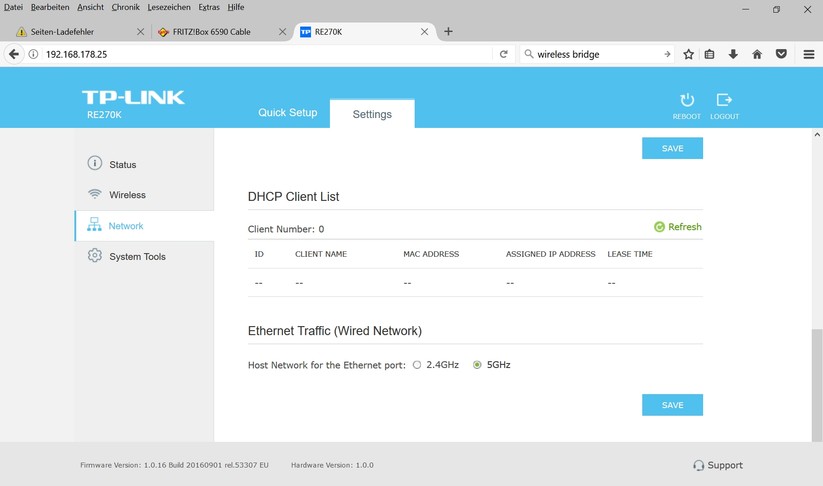Click the LEASE TIME column header
The height and width of the screenshot is (486, 823).
coord(630,254)
